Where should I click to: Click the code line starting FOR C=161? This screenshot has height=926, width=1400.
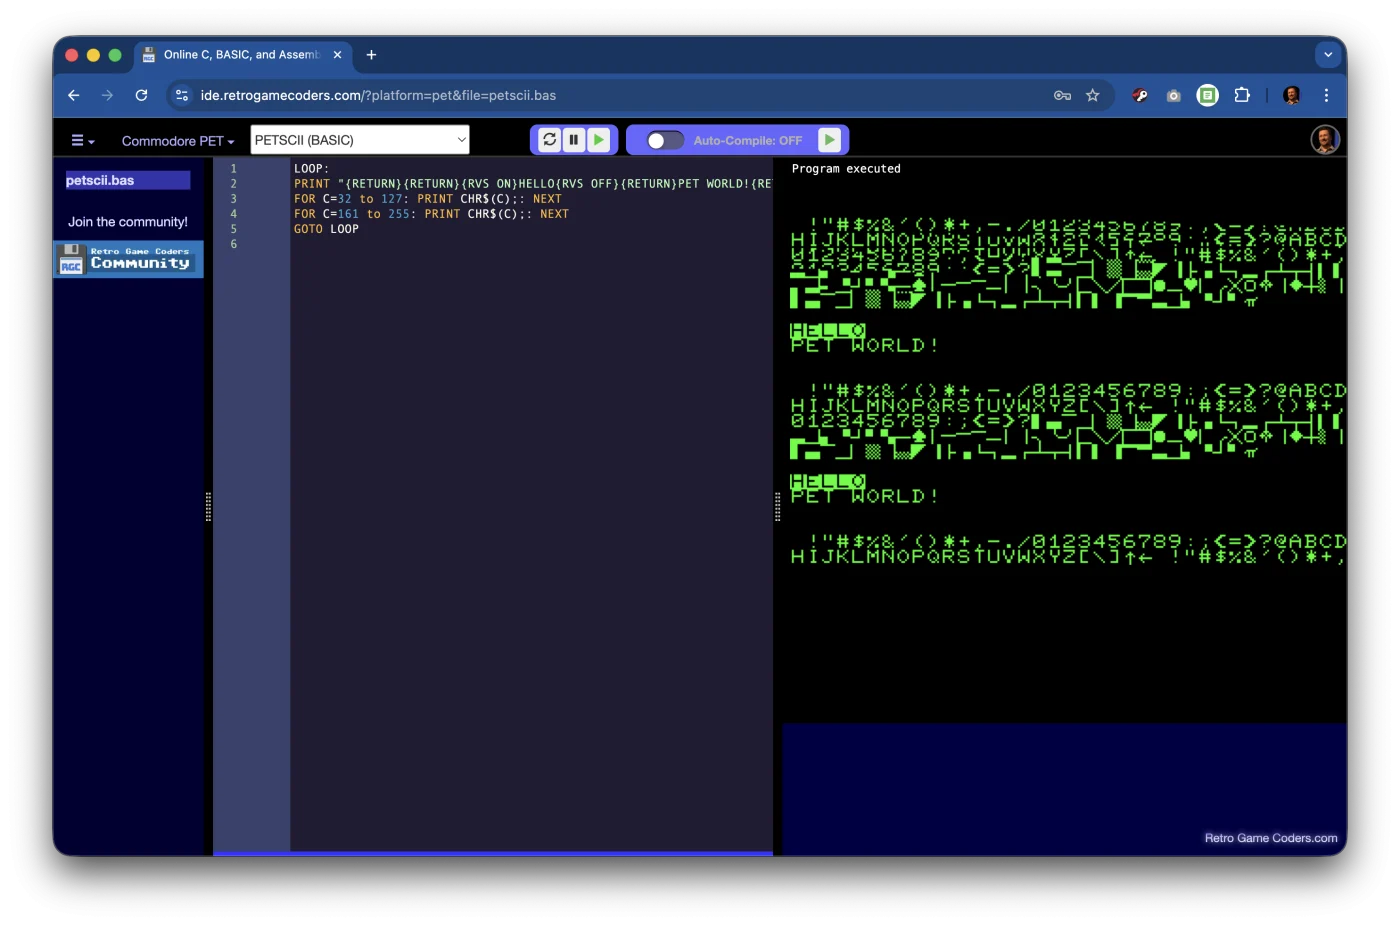431,214
